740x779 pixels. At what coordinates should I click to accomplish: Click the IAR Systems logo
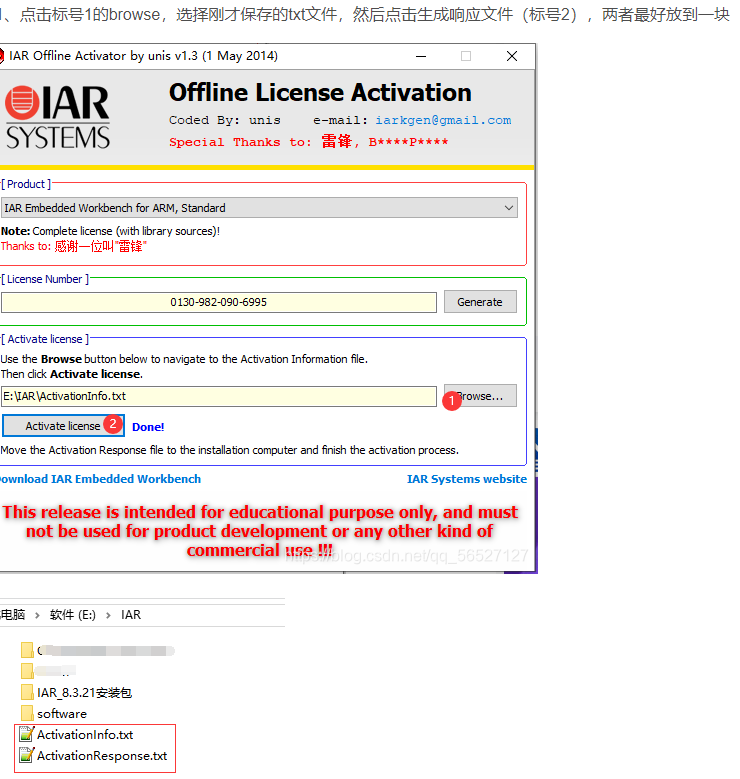57,118
